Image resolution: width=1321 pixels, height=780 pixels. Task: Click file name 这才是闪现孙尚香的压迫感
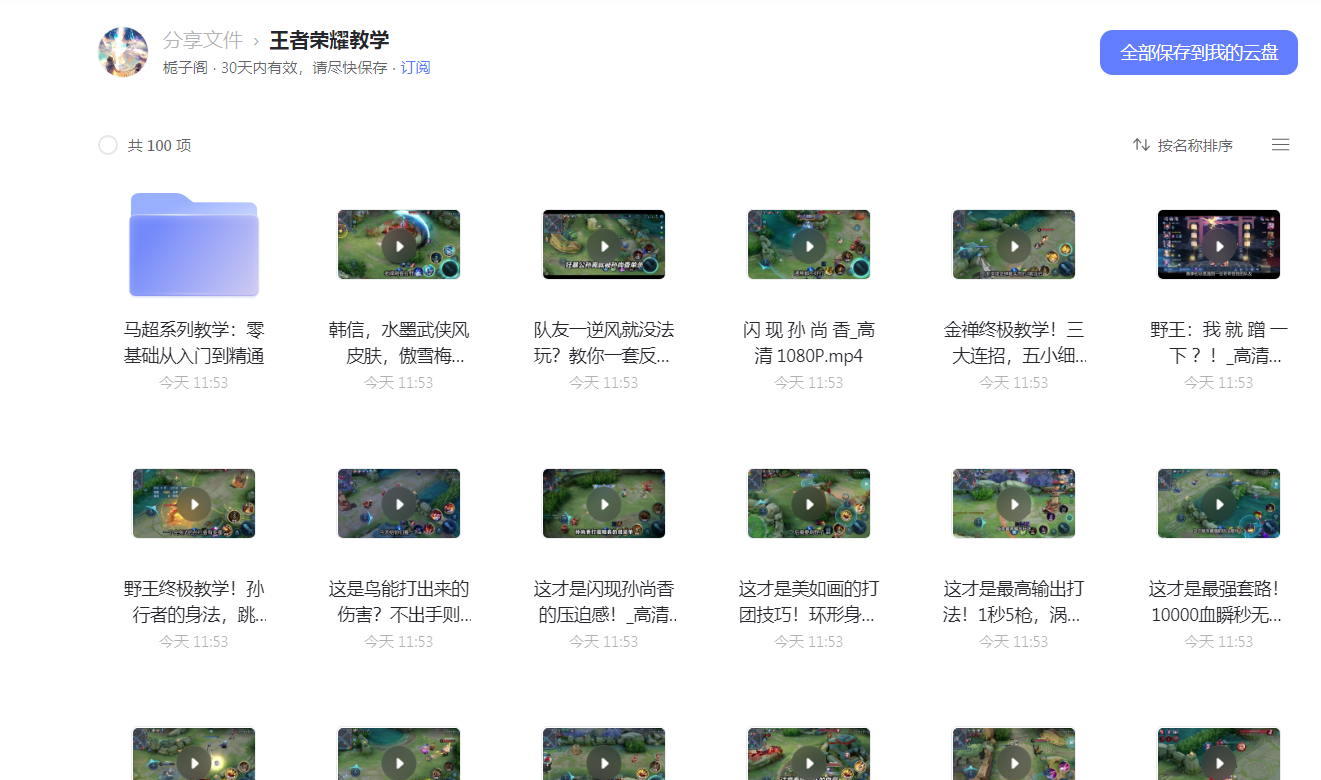(x=604, y=602)
